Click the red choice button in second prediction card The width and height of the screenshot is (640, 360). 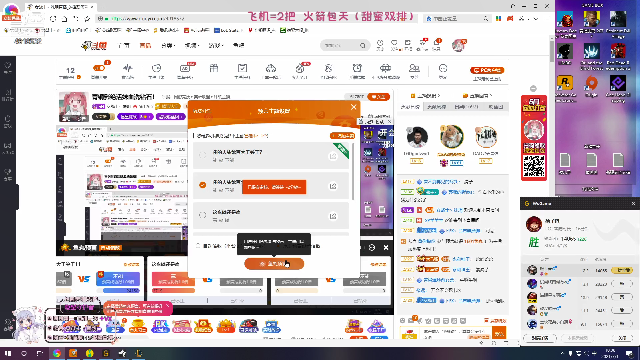pos(173,279)
